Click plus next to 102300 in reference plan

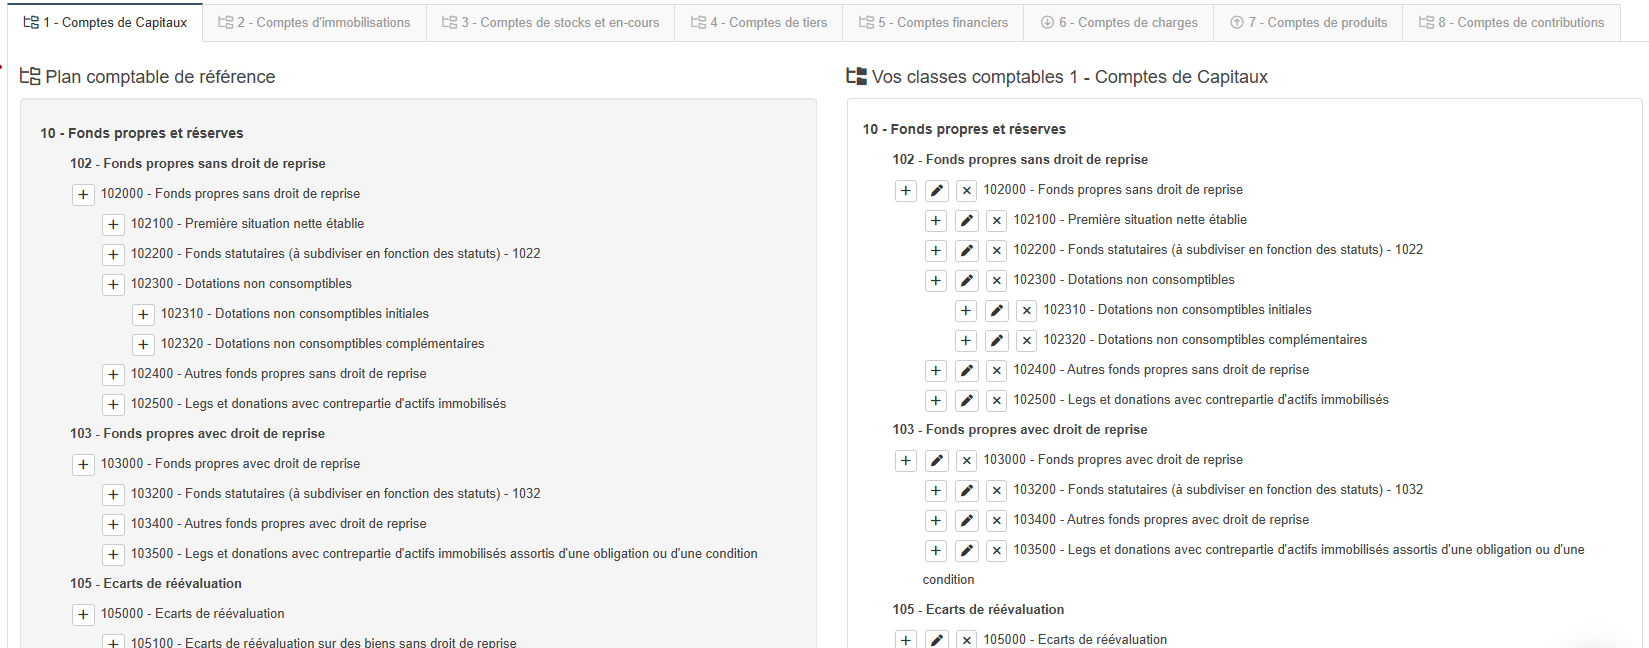pyautogui.click(x=113, y=285)
